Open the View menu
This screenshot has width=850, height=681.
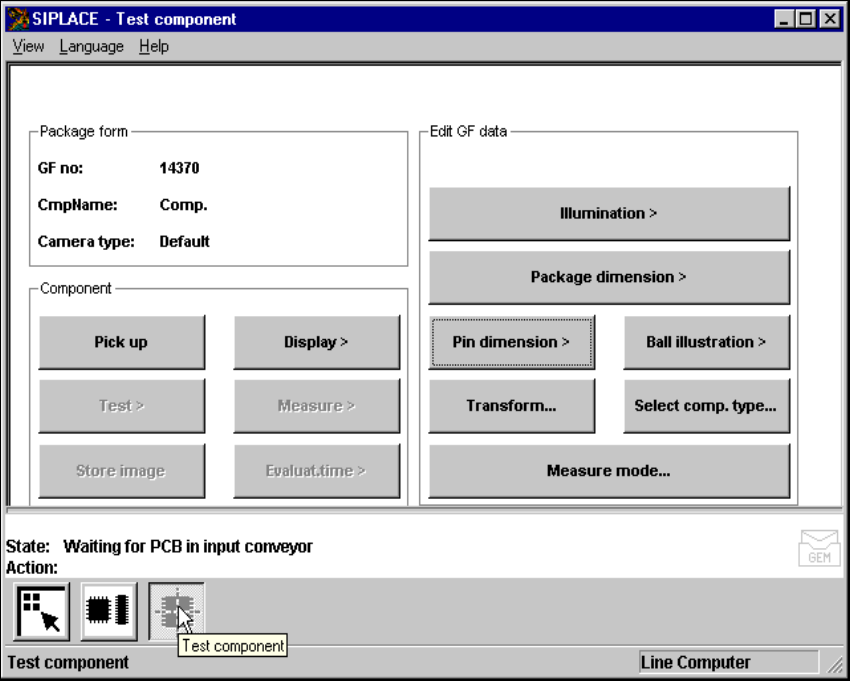coord(28,47)
